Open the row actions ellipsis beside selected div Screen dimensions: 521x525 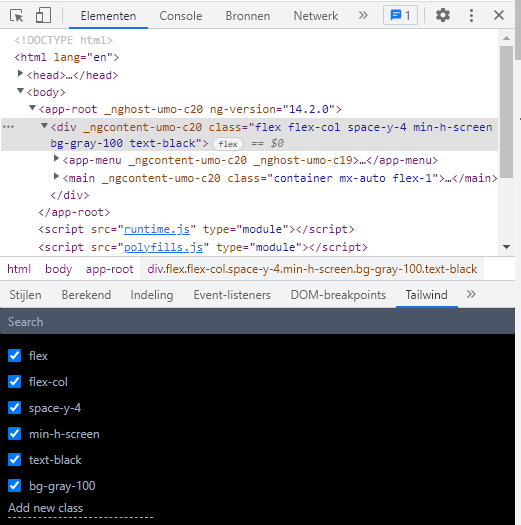pos(8,127)
